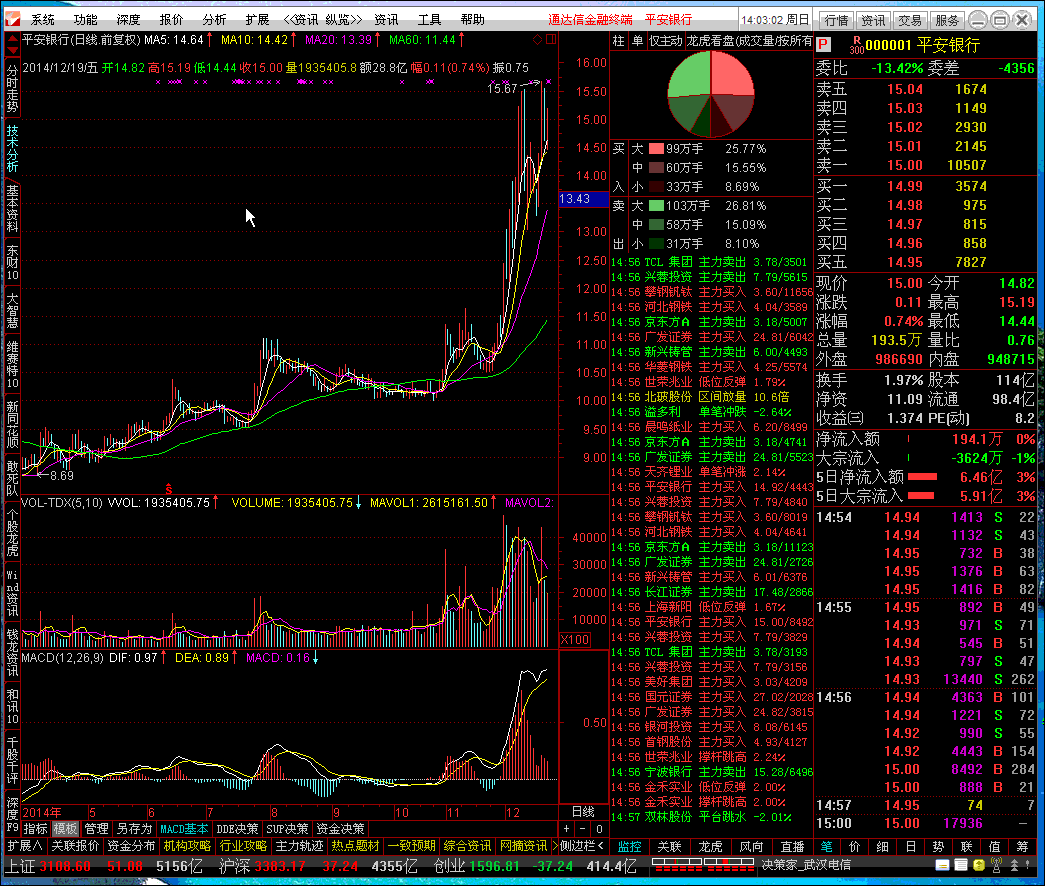
Task: Select the 技术分析 sidebar tab
Action: (x=12, y=149)
